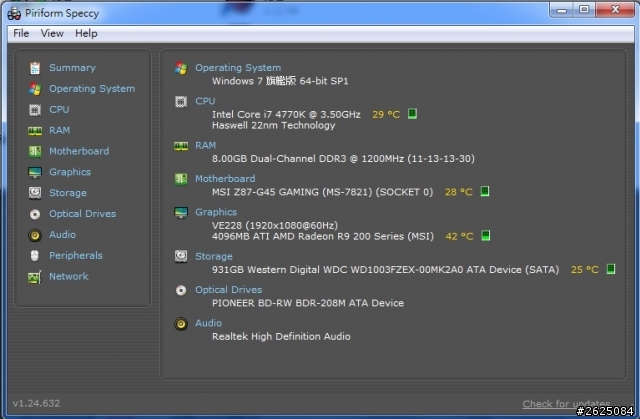
Task: Click Audio heading link in summary panel
Action: point(208,323)
